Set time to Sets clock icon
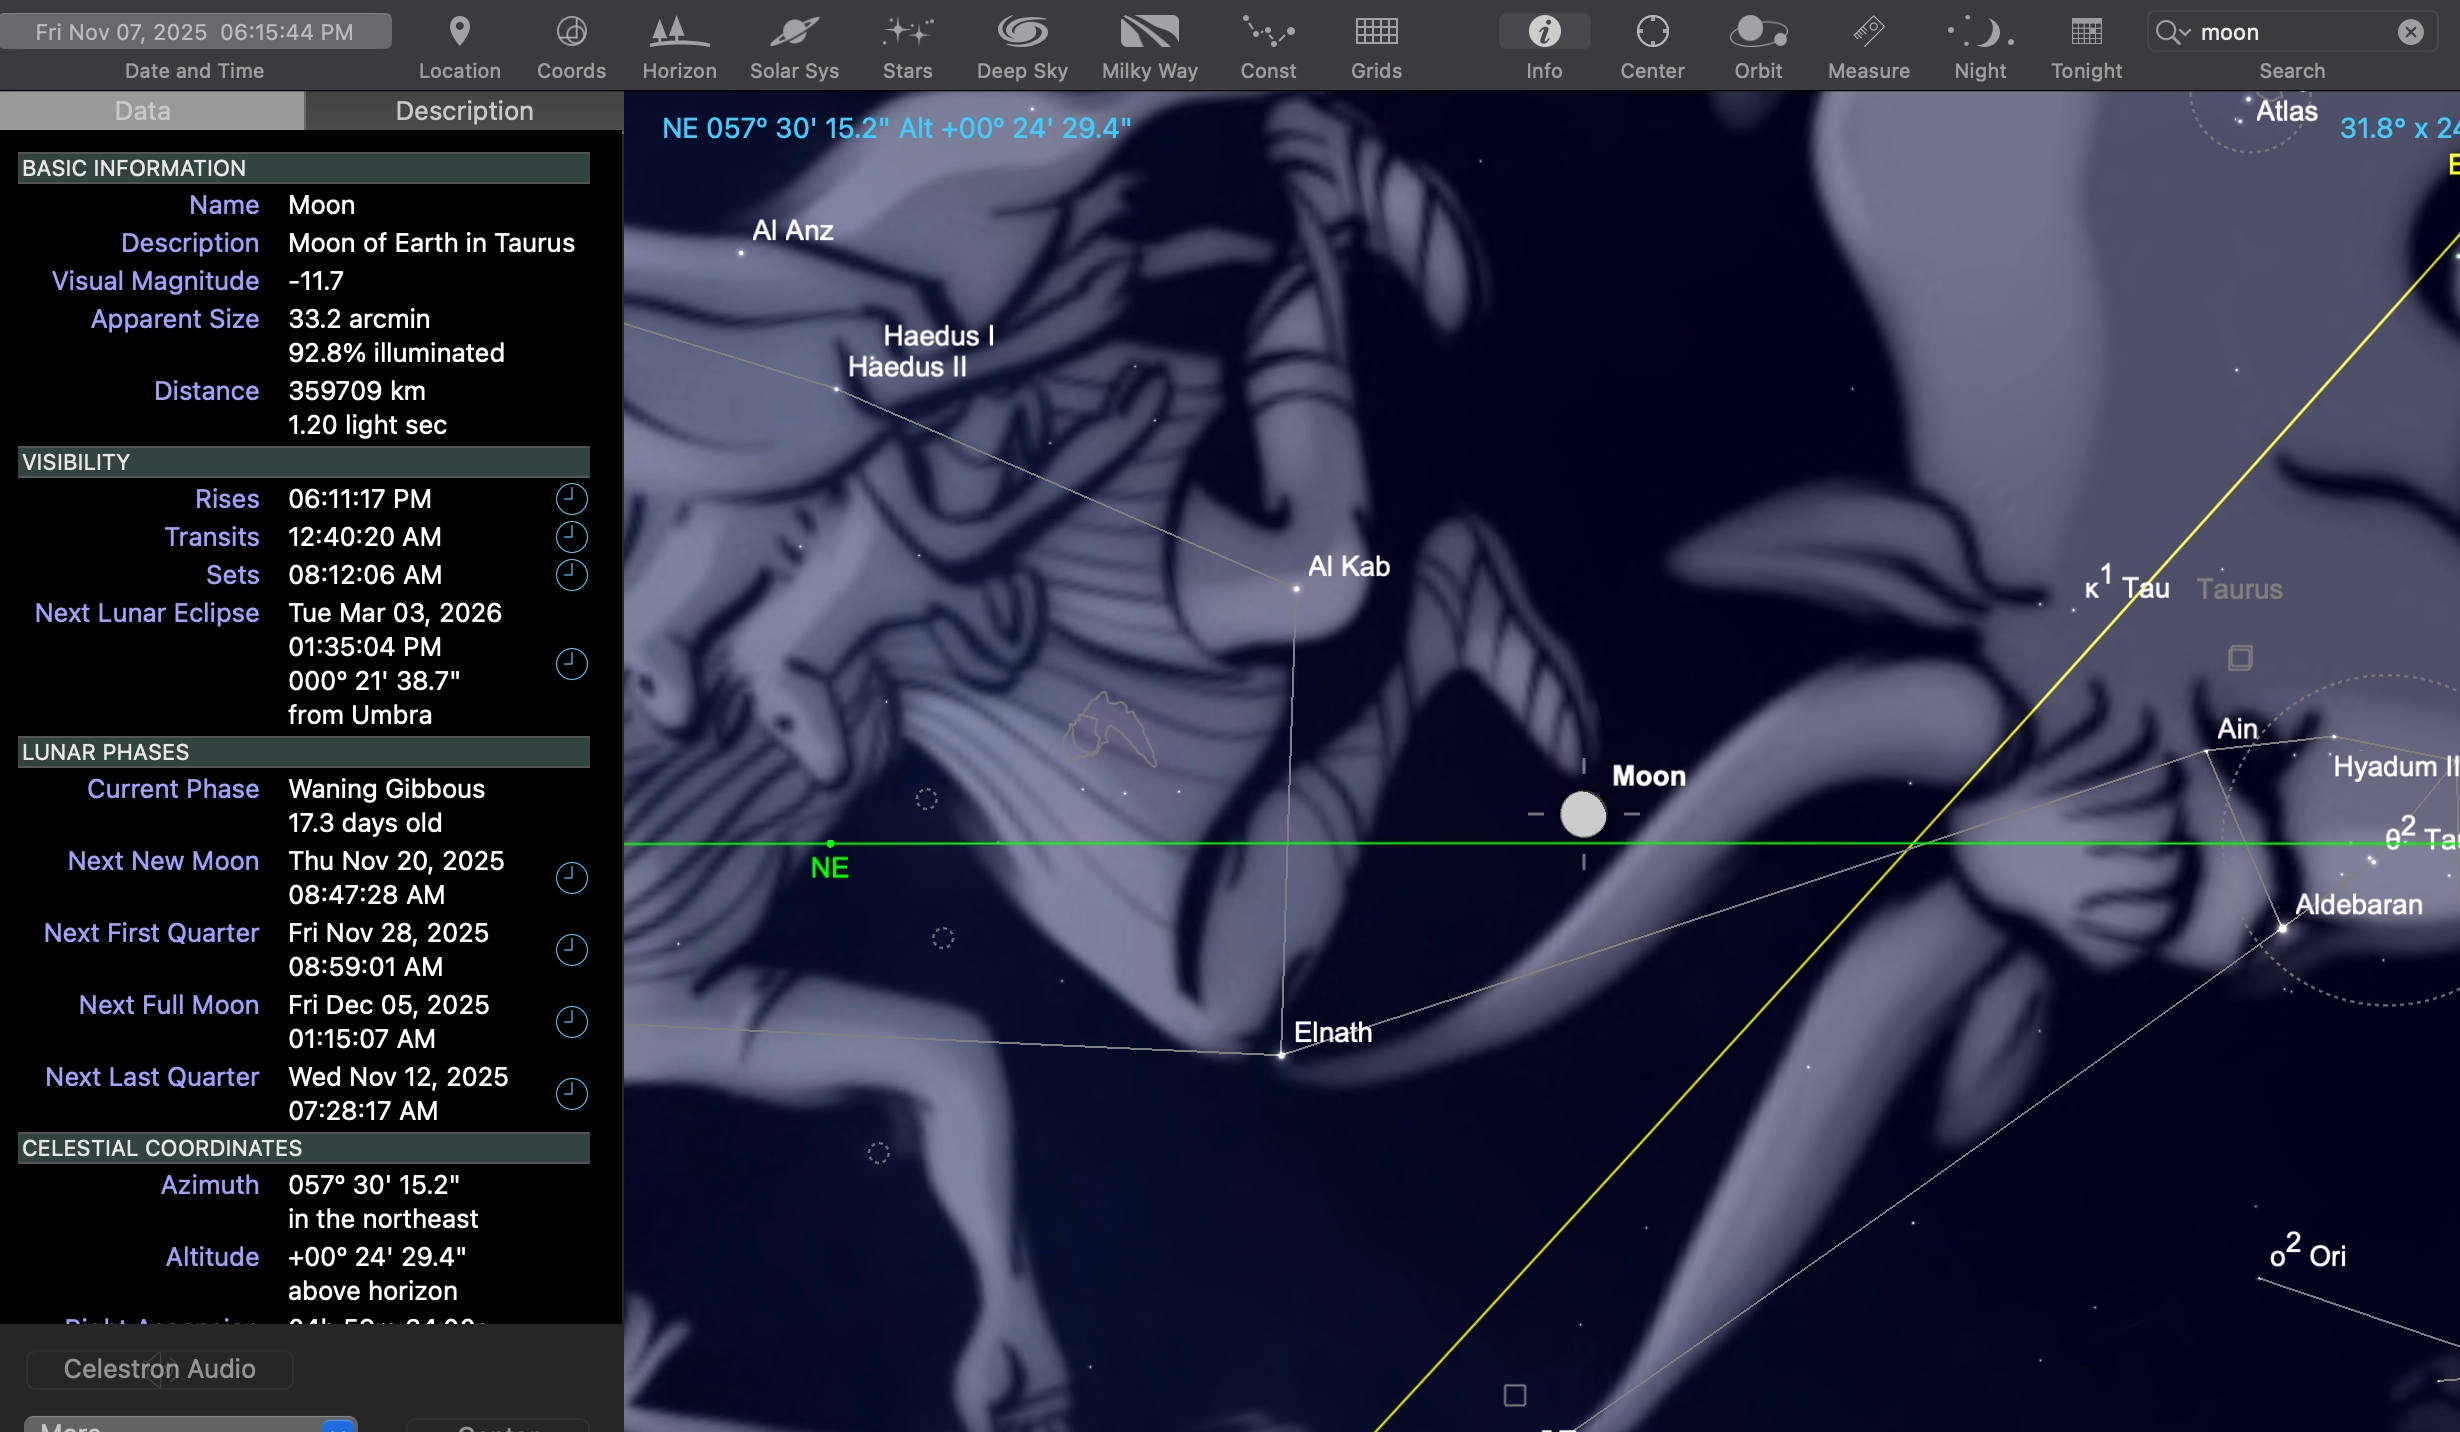The width and height of the screenshot is (2460, 1432). coord(571,574)
